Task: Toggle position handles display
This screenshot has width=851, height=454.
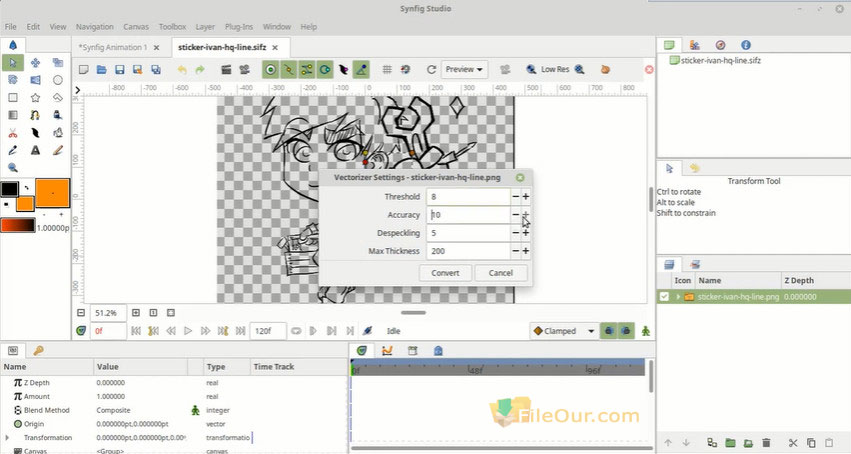Action: coord(271,69)
